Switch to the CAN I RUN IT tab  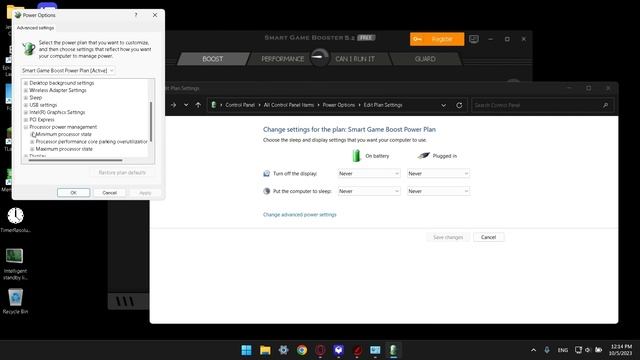[355, 59]
